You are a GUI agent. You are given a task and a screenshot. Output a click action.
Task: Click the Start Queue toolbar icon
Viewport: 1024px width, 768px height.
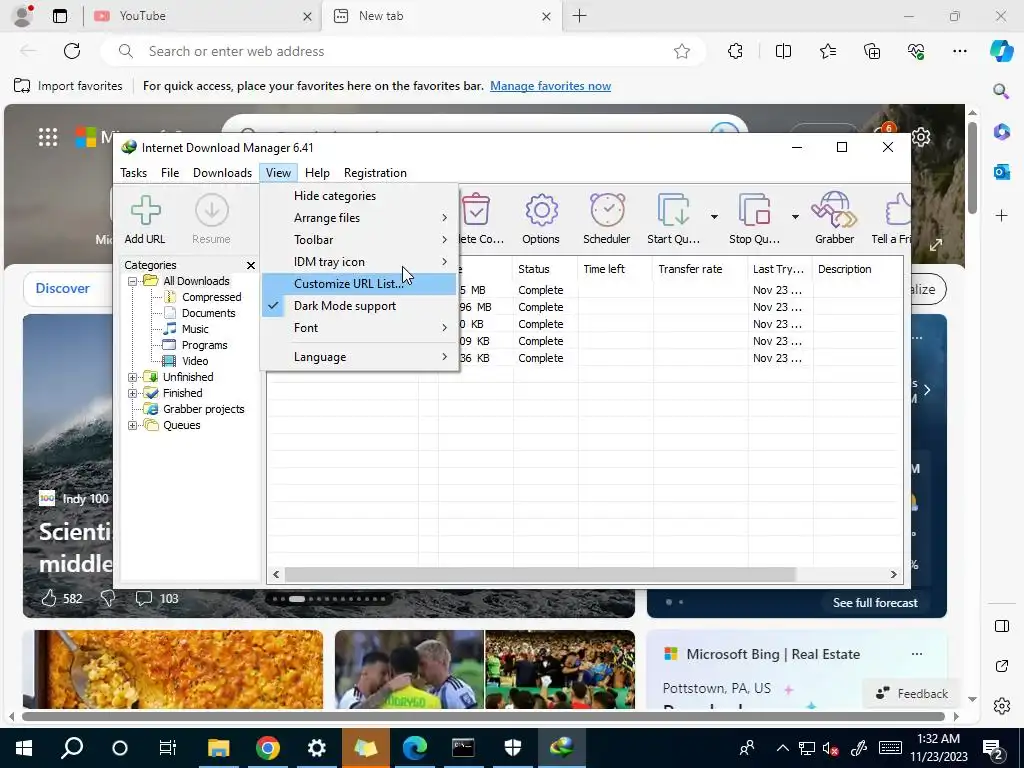(673, 219)
